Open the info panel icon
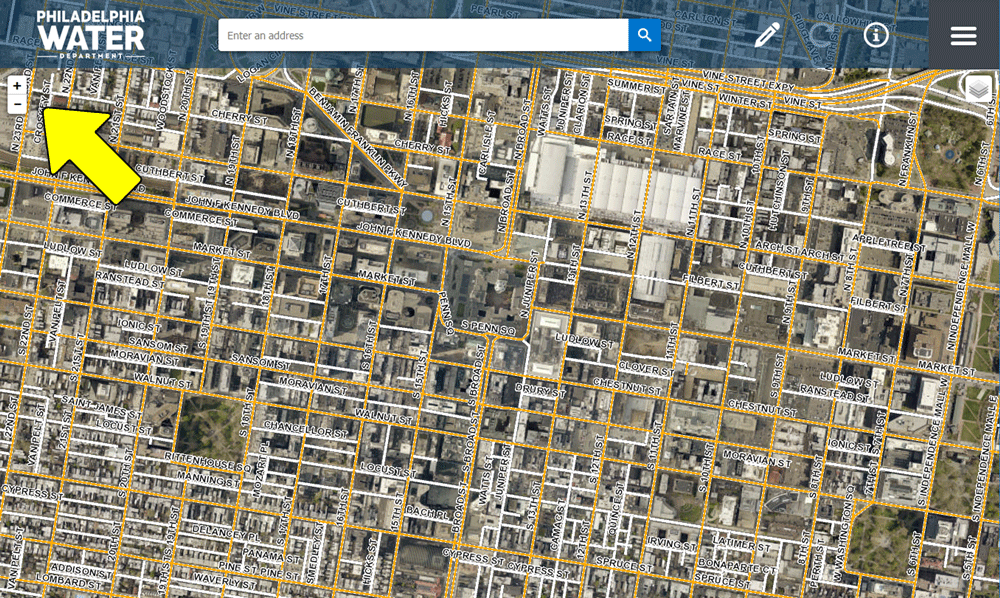Screen dimensions: 1000x598 [876, 35]
